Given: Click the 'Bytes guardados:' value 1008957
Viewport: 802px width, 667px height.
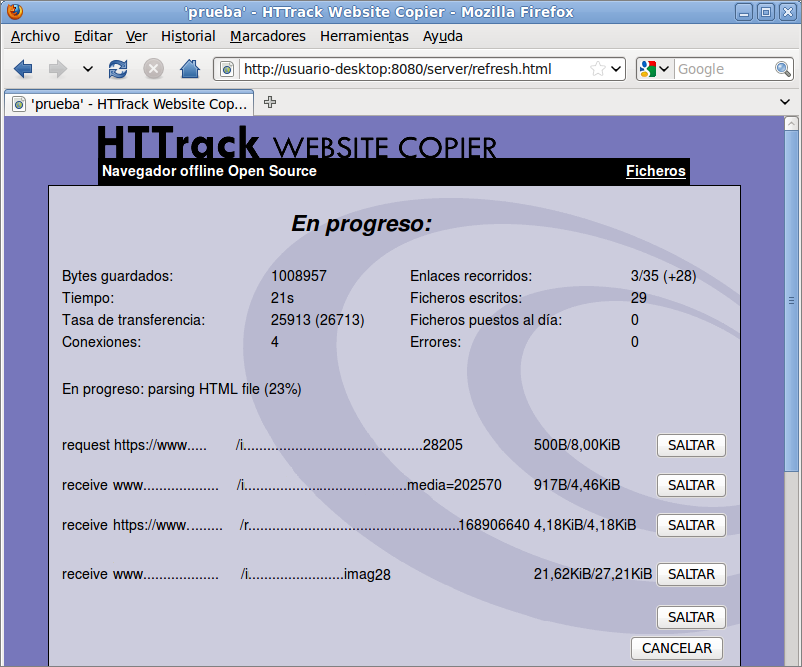Looking at the screenshot, I should click(299, 276).
